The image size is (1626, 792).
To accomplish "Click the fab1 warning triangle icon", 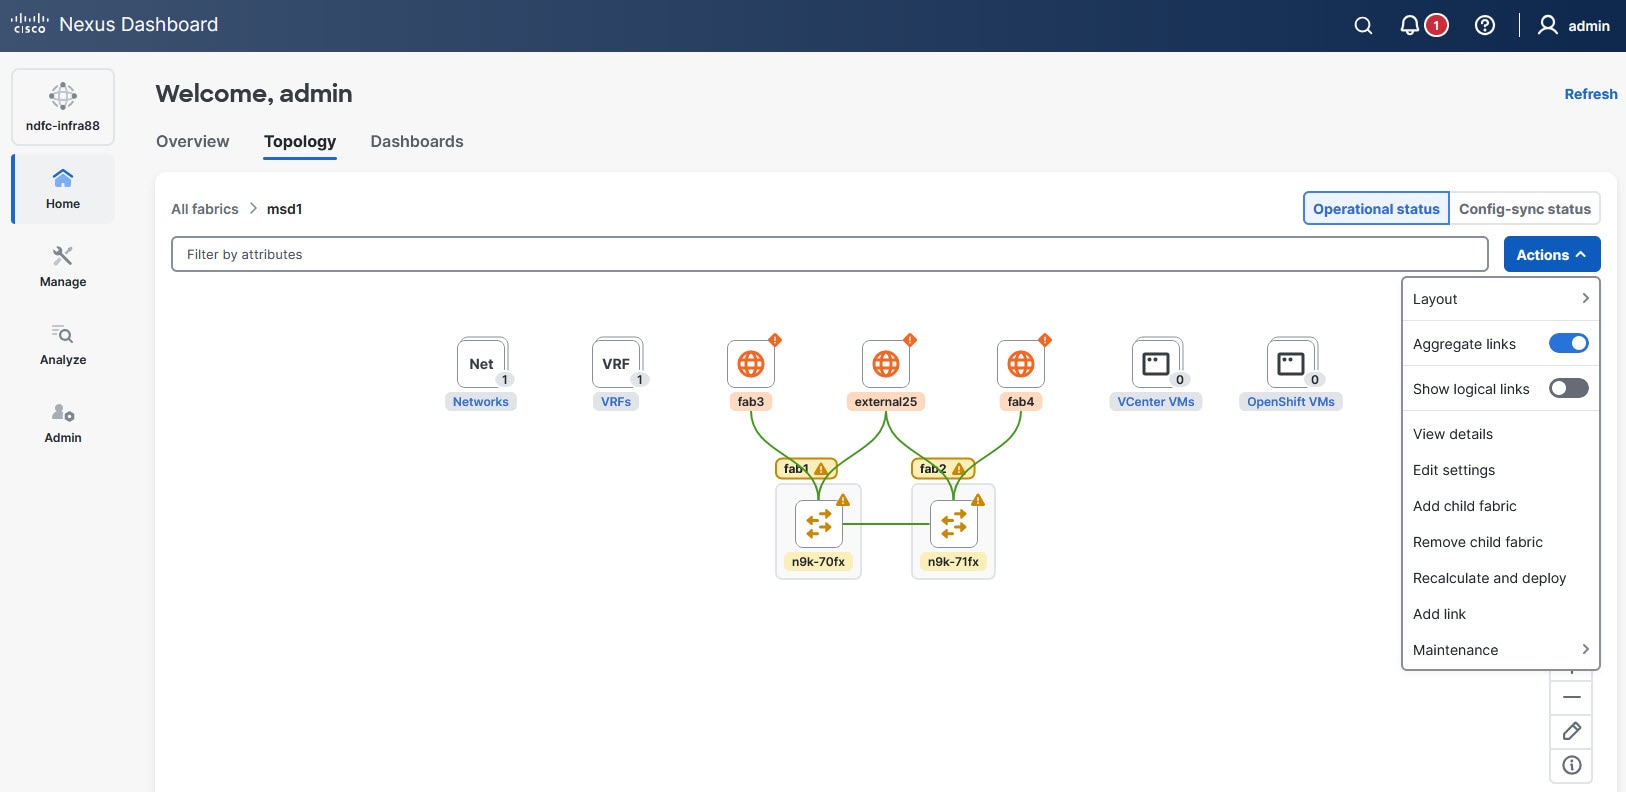I will pos(821,468).
